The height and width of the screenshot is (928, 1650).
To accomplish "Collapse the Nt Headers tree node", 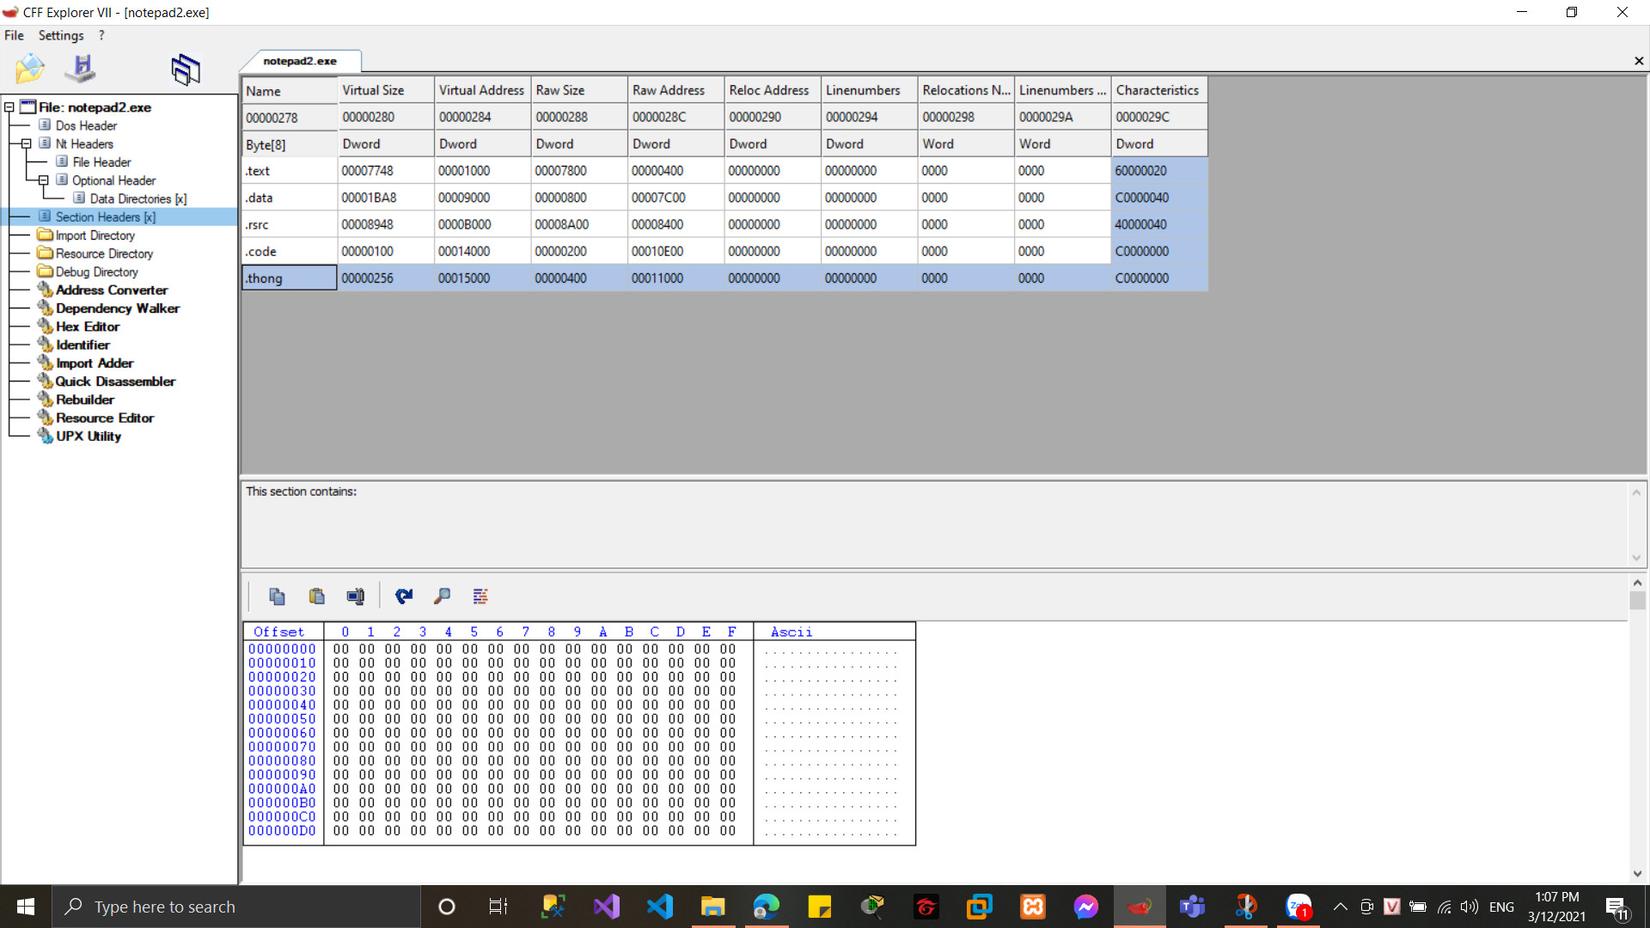I will point(26,144).
